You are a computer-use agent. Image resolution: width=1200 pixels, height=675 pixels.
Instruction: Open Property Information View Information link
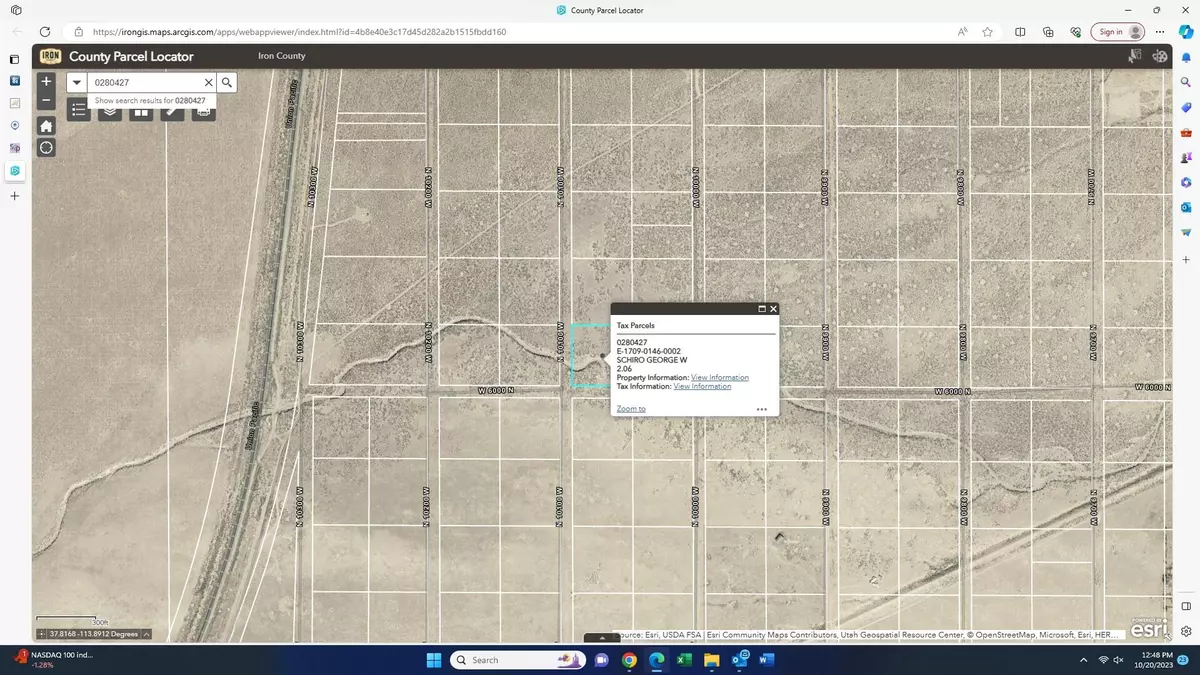[719, 377]
